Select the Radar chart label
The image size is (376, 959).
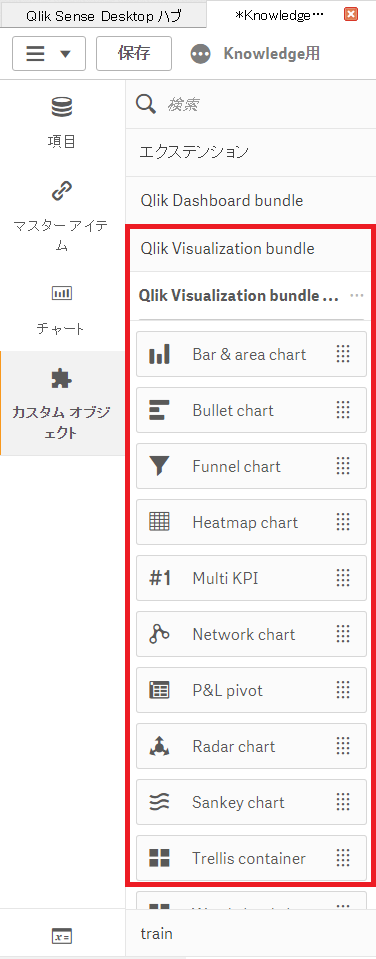[234, 746]
